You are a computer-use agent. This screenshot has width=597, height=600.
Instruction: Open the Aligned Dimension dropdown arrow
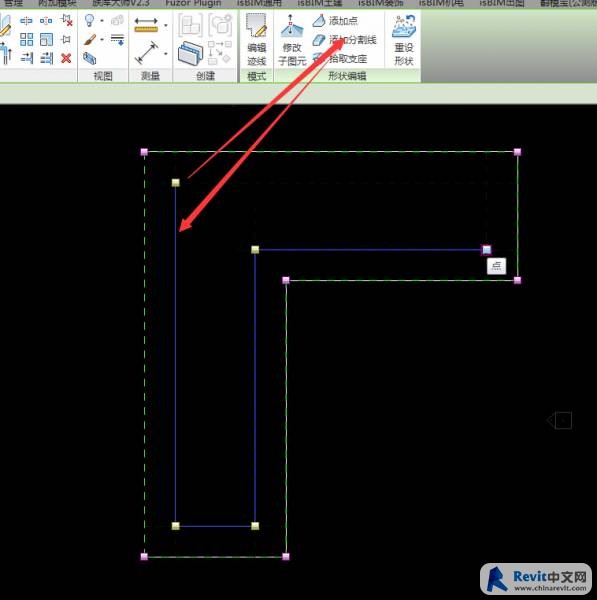(166, 54)
